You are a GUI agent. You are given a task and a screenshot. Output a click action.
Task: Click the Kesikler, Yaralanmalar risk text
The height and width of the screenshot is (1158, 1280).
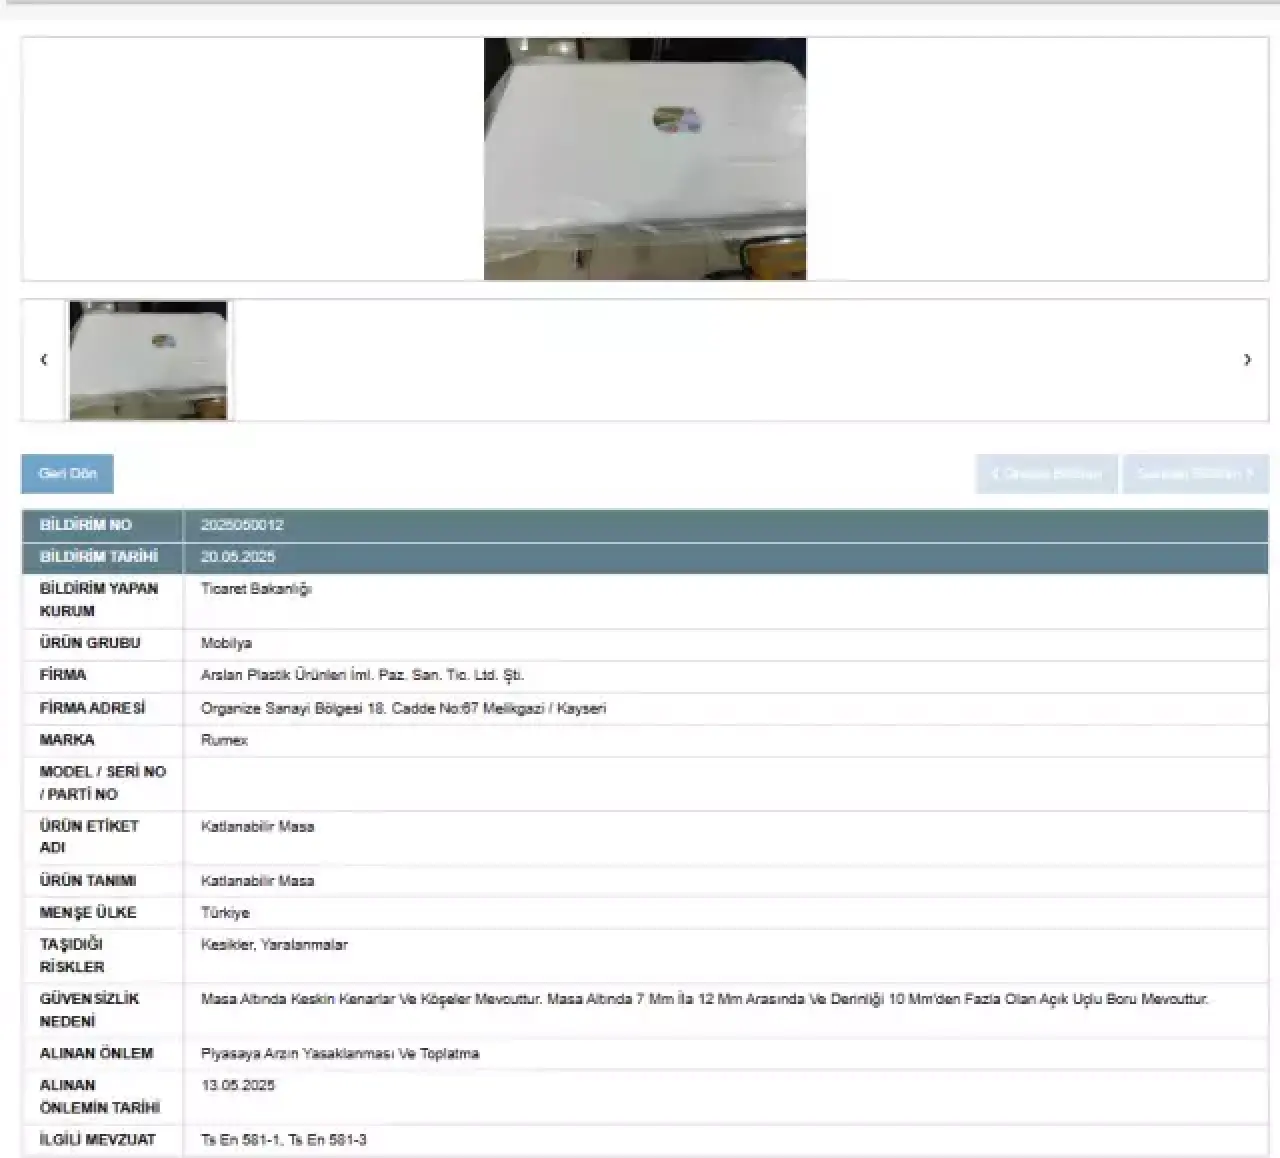(x=274, y=945)
